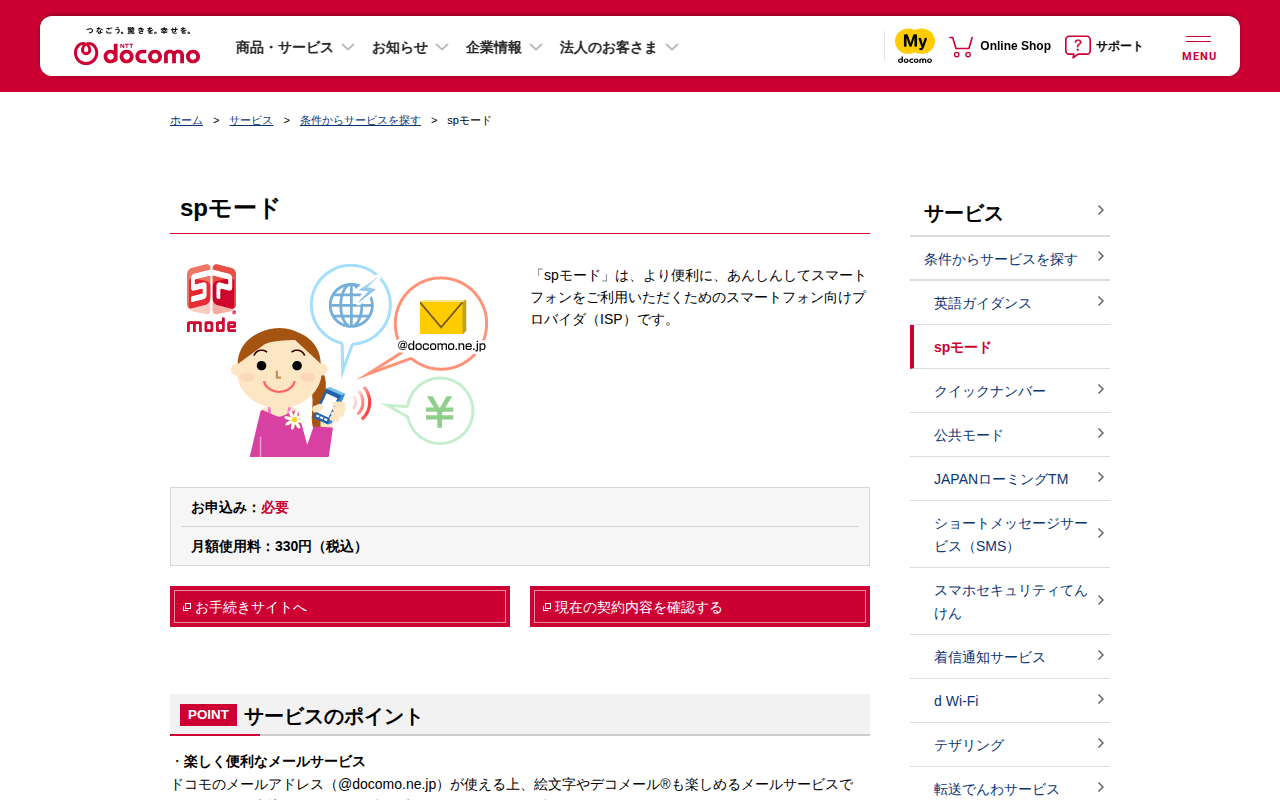Click the chevron next to スマホセキュリティてんけん
1280x800 pixels.
coord(1100,600)
